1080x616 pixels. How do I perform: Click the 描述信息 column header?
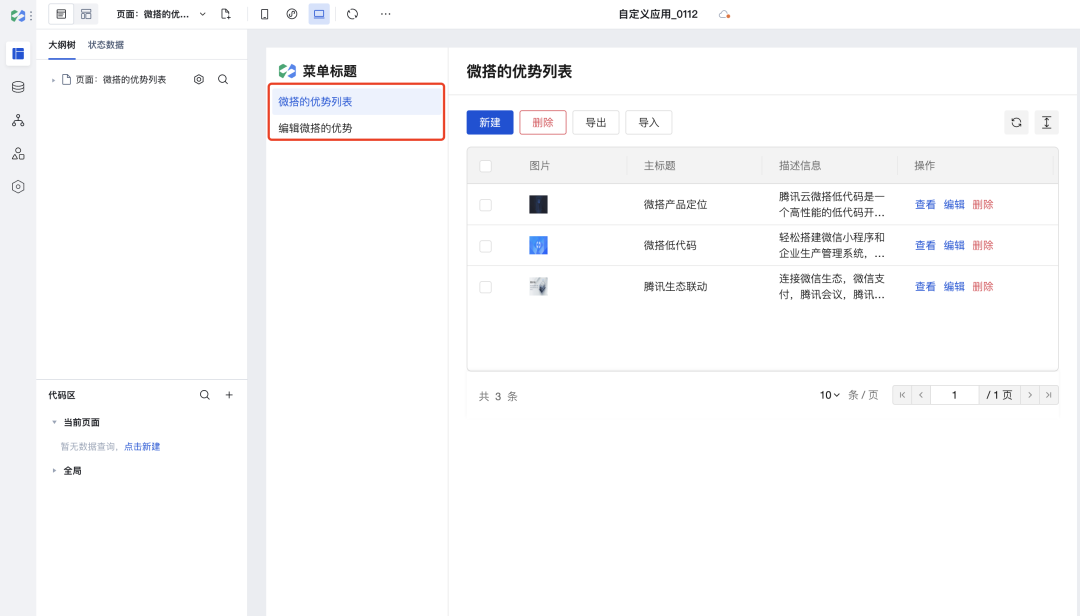[800, 166]
